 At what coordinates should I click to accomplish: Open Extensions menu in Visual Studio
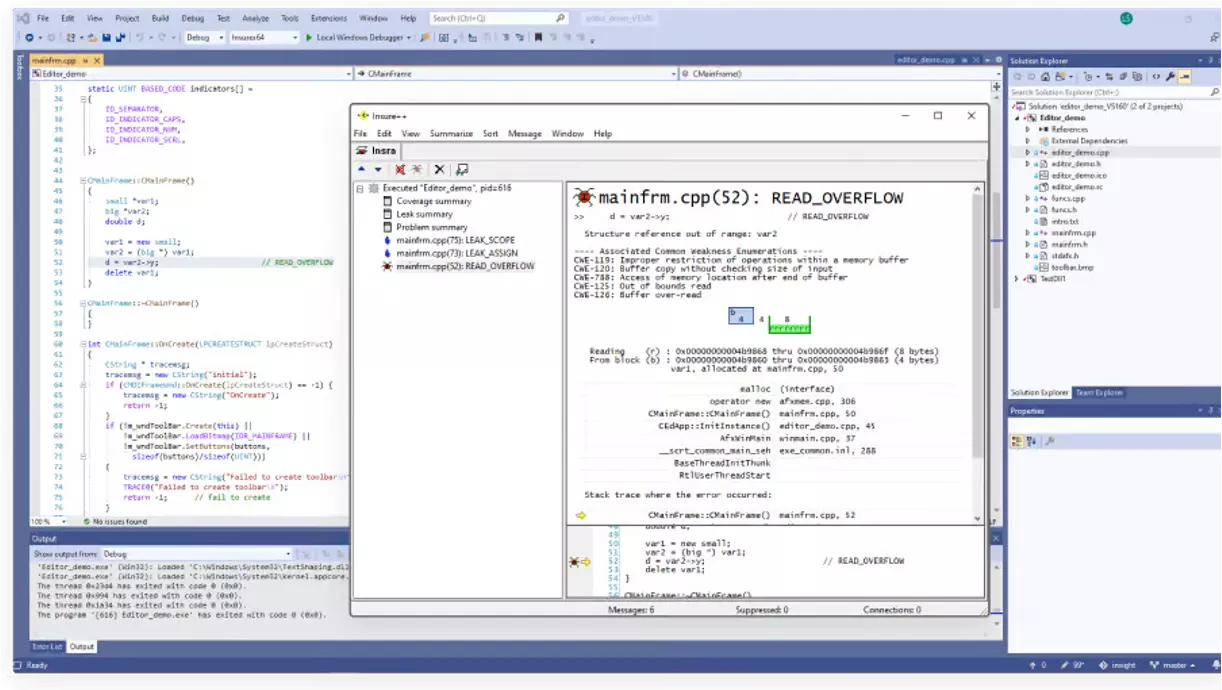coord(329,18)
